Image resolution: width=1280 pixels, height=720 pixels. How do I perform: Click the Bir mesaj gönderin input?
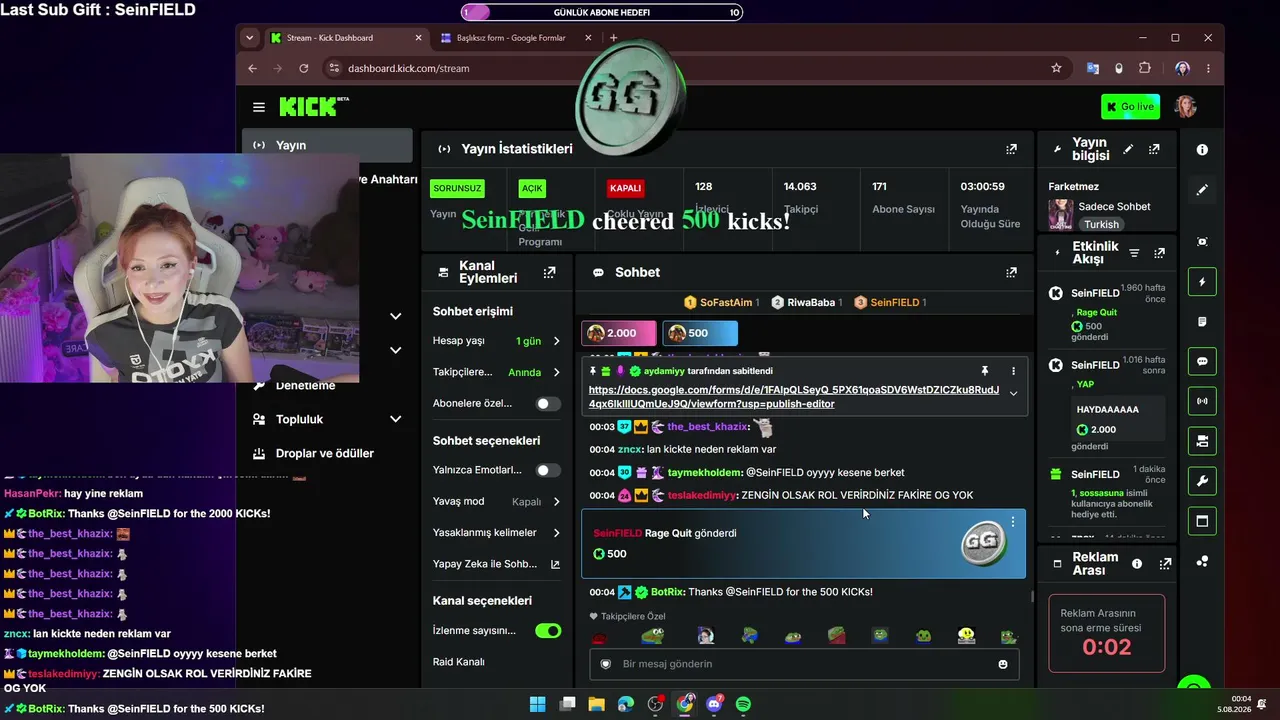804,664
